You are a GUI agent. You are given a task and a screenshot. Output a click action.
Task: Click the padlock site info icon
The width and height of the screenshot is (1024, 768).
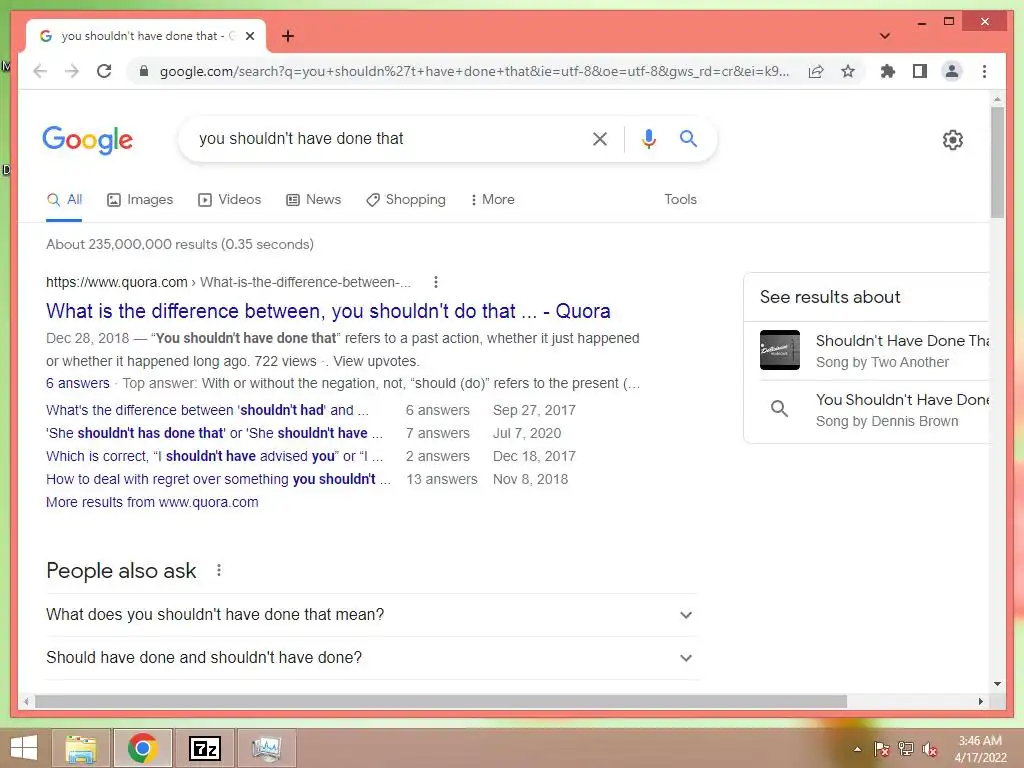(144, 71)
